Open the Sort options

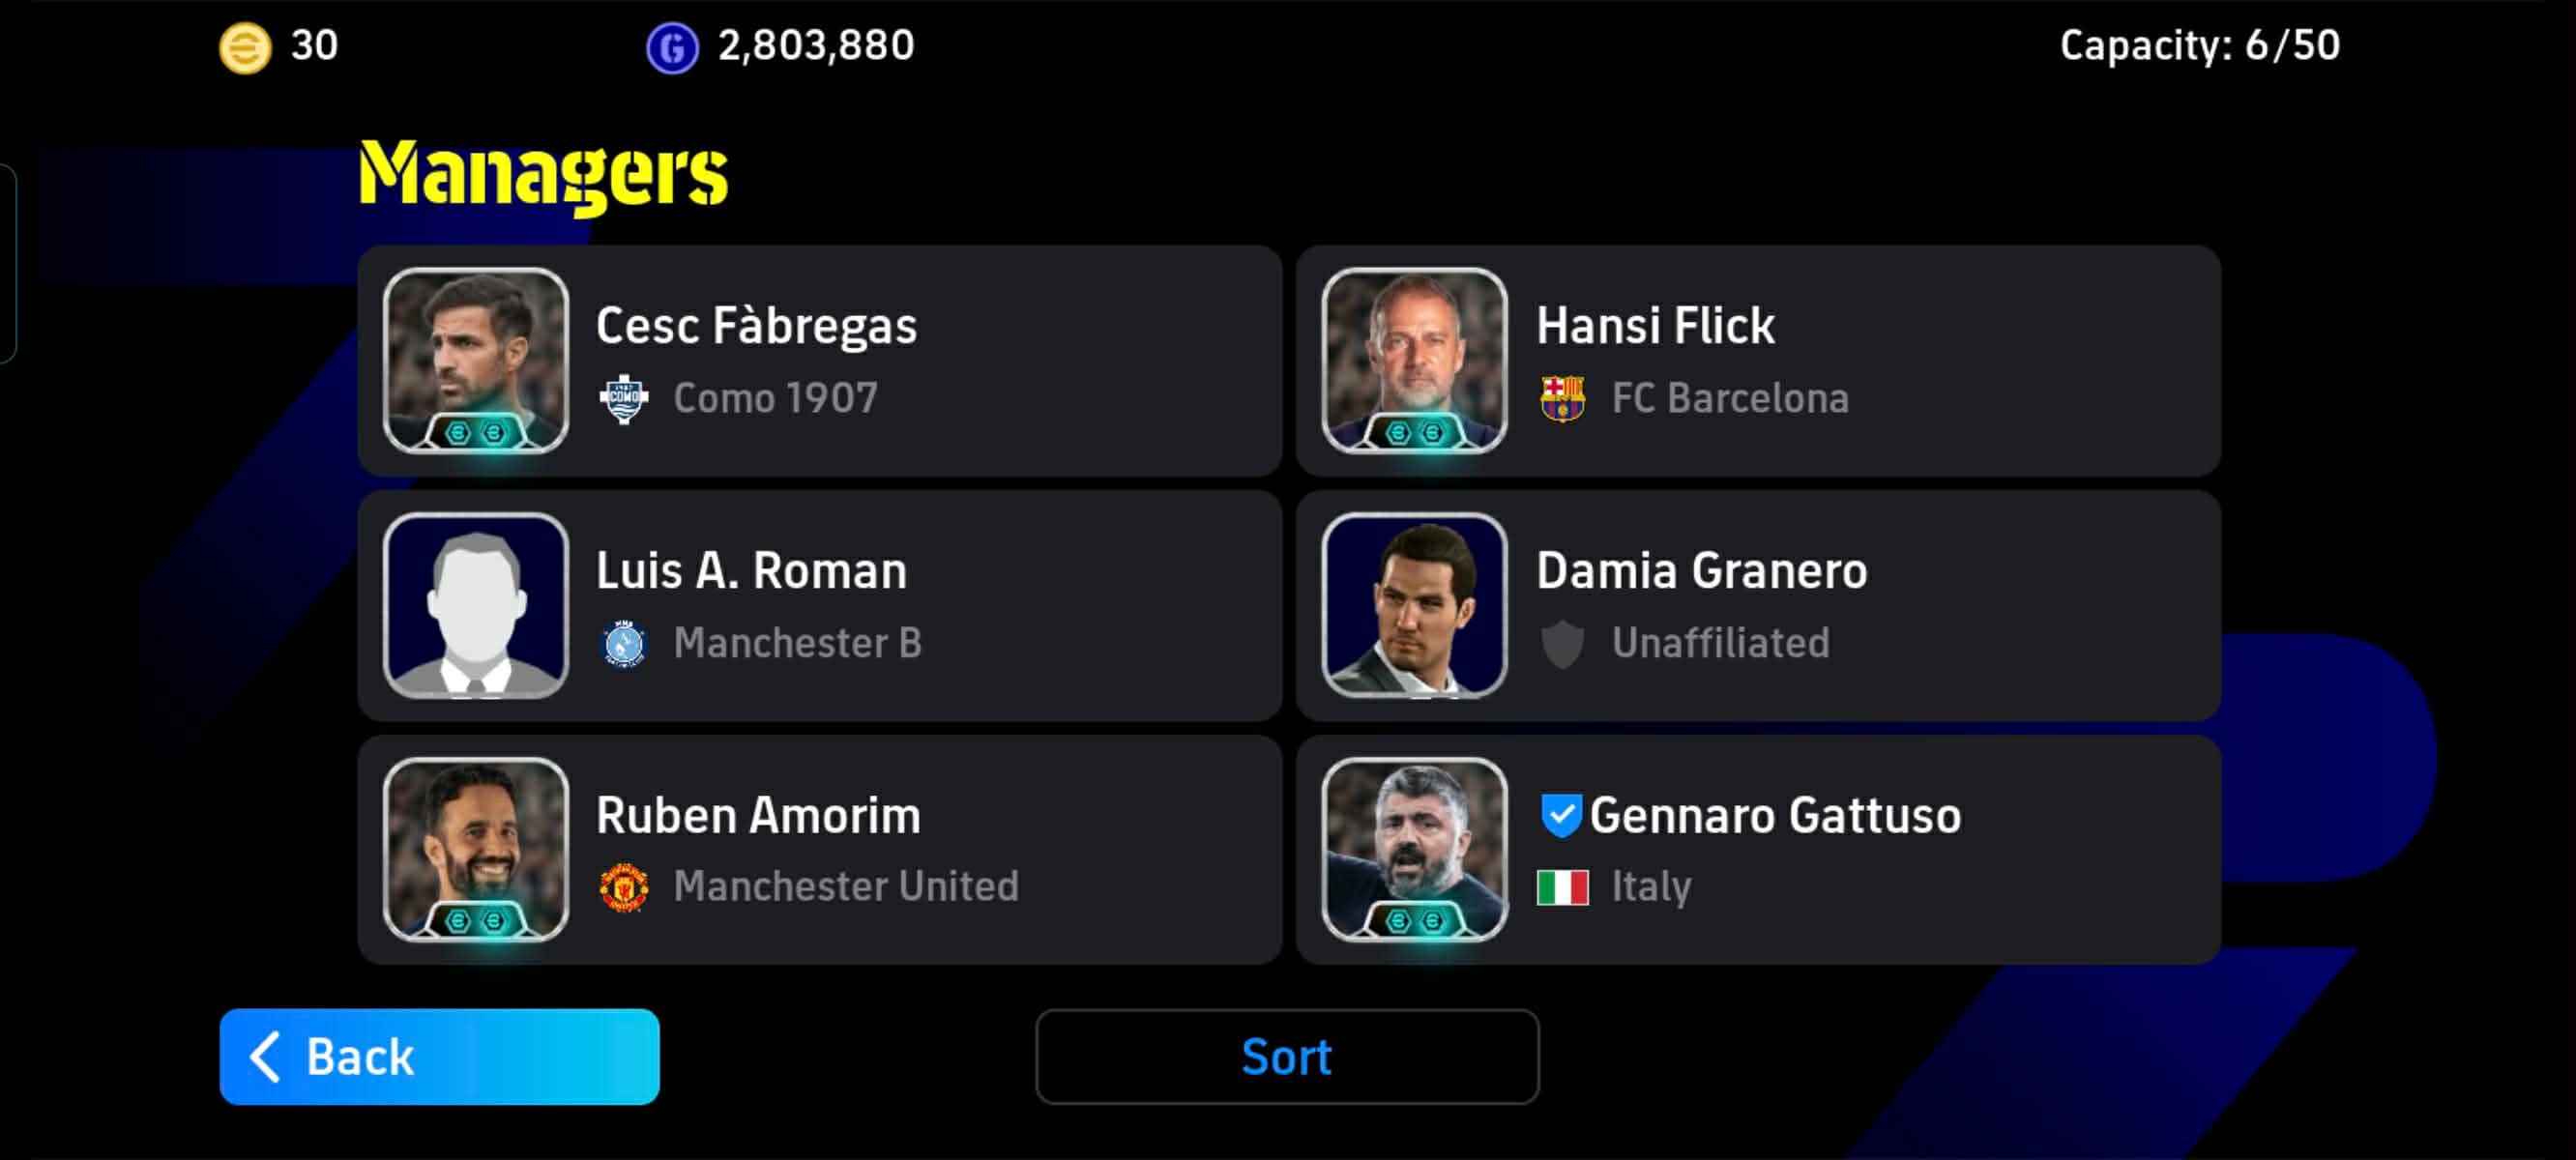coord(1287,1056)
